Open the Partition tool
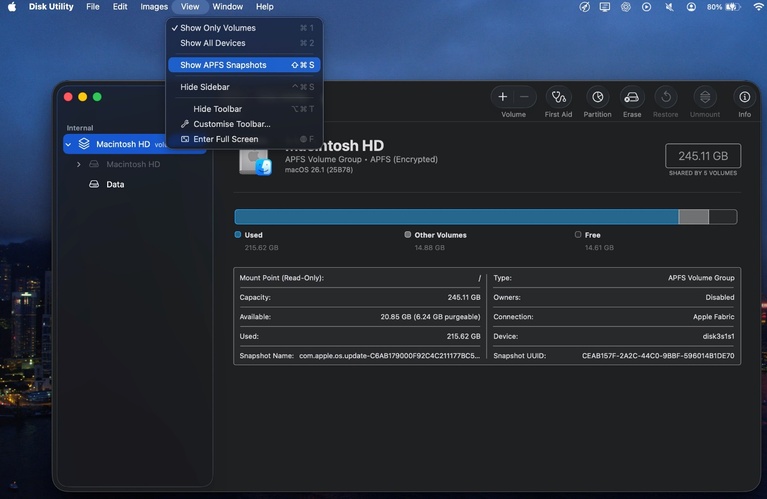This screenshot has width=767, height=499. (x=597, y=97)
